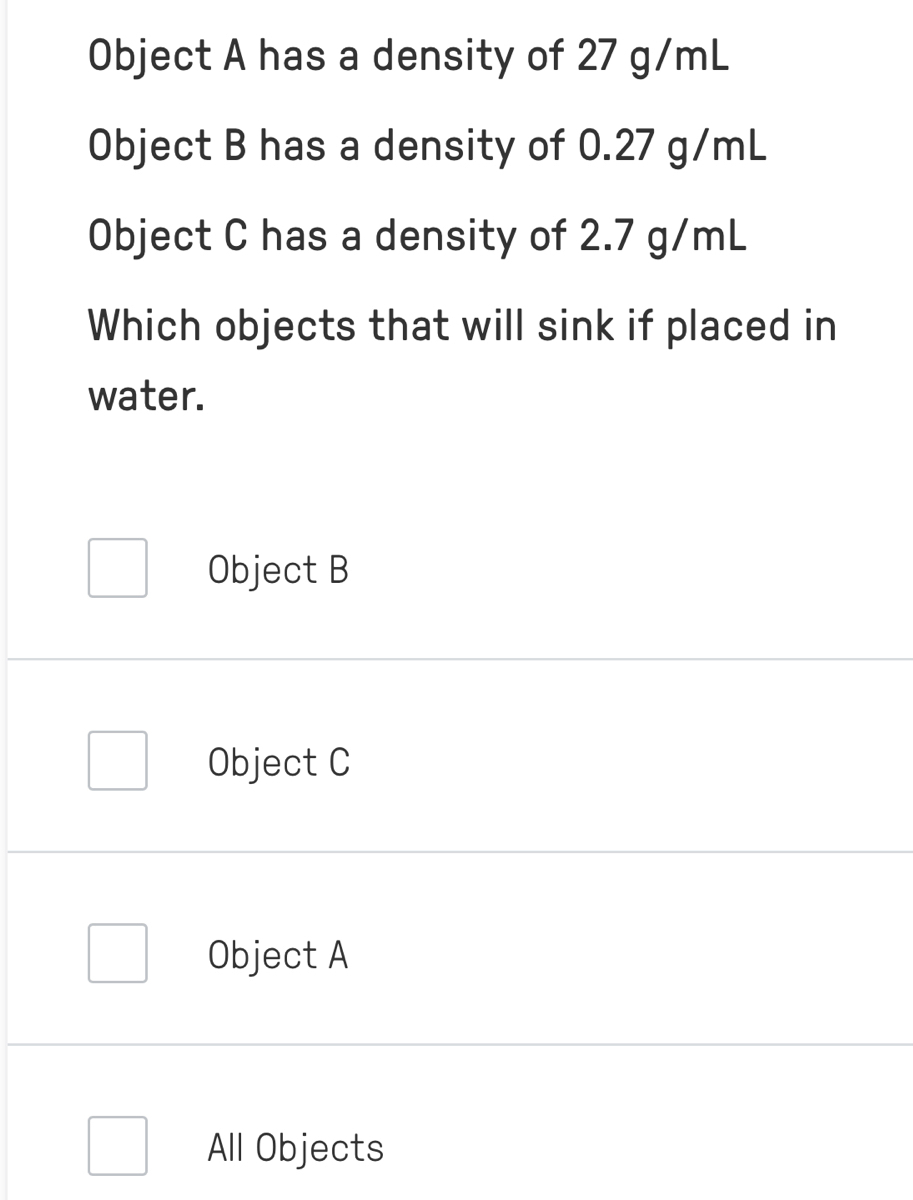
Task: Toggle the second answer option on
Action: pos(117,761)
